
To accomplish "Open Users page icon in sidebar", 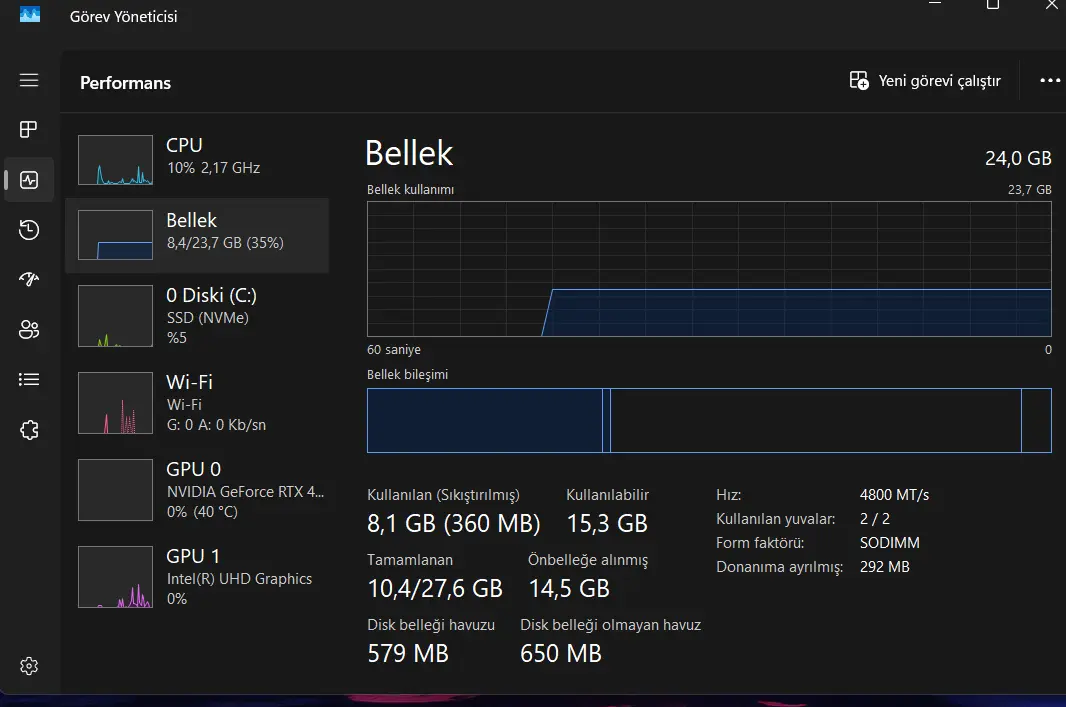I will point(29,330).
